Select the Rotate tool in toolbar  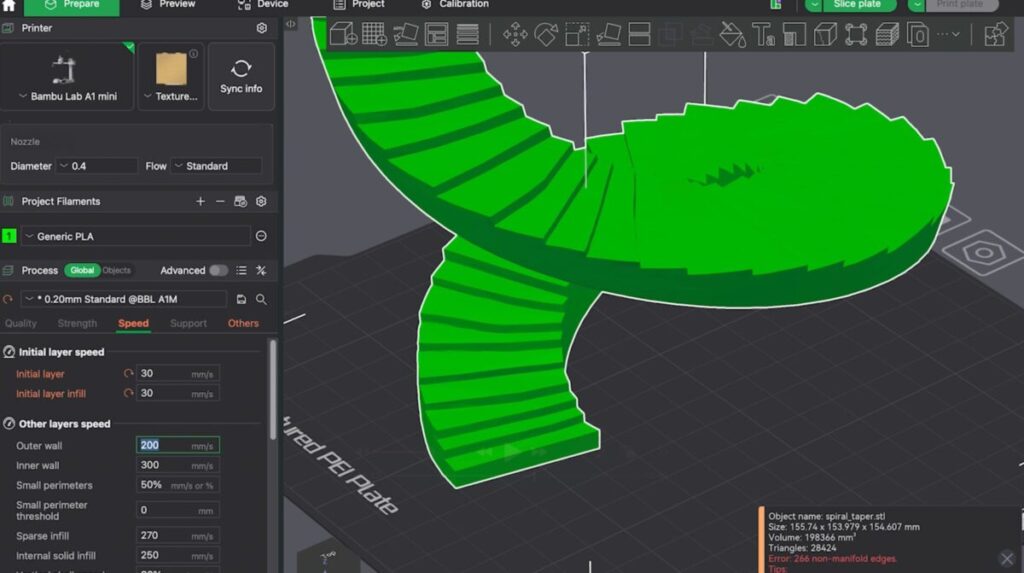546,35
